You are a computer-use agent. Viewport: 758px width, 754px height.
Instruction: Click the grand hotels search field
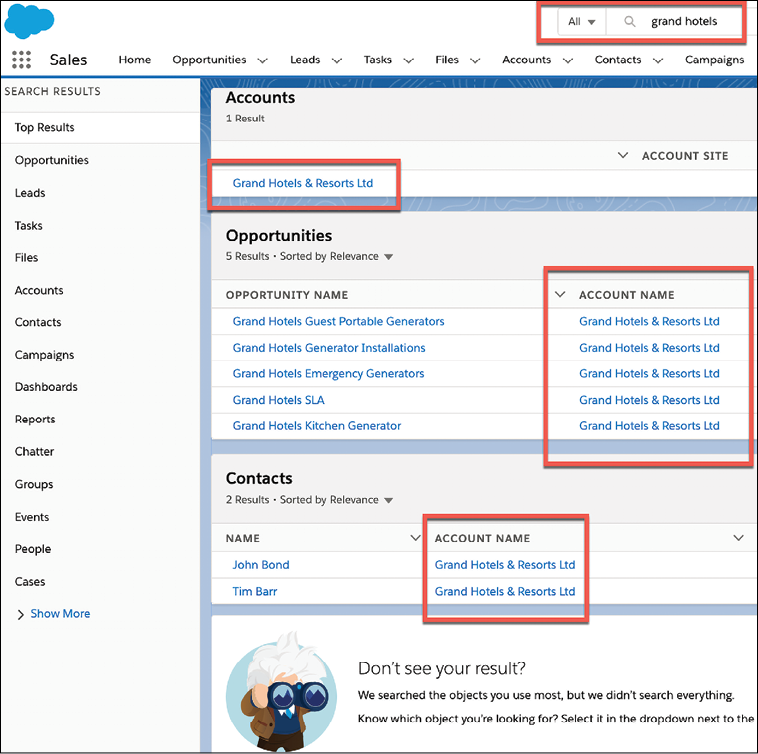coord(684,21)
